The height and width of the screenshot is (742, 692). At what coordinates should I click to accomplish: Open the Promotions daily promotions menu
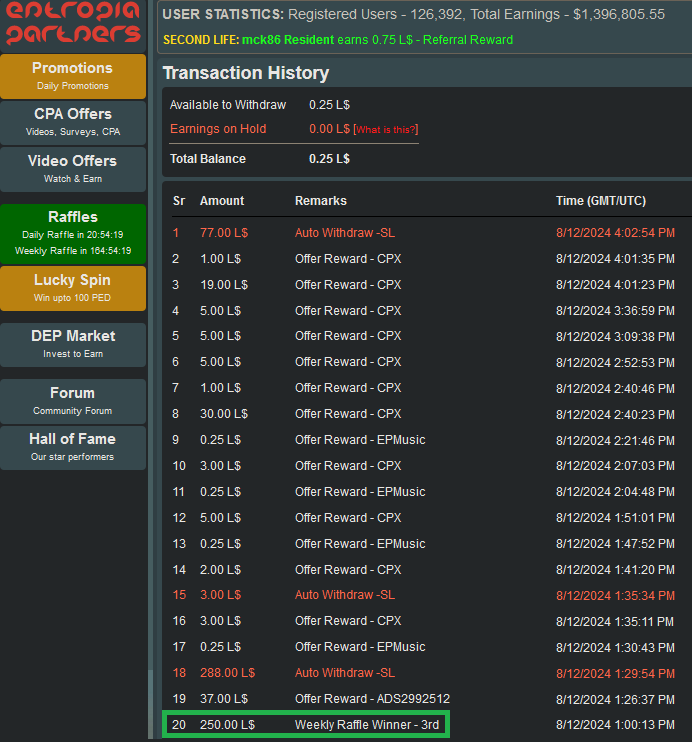[73, 76]
